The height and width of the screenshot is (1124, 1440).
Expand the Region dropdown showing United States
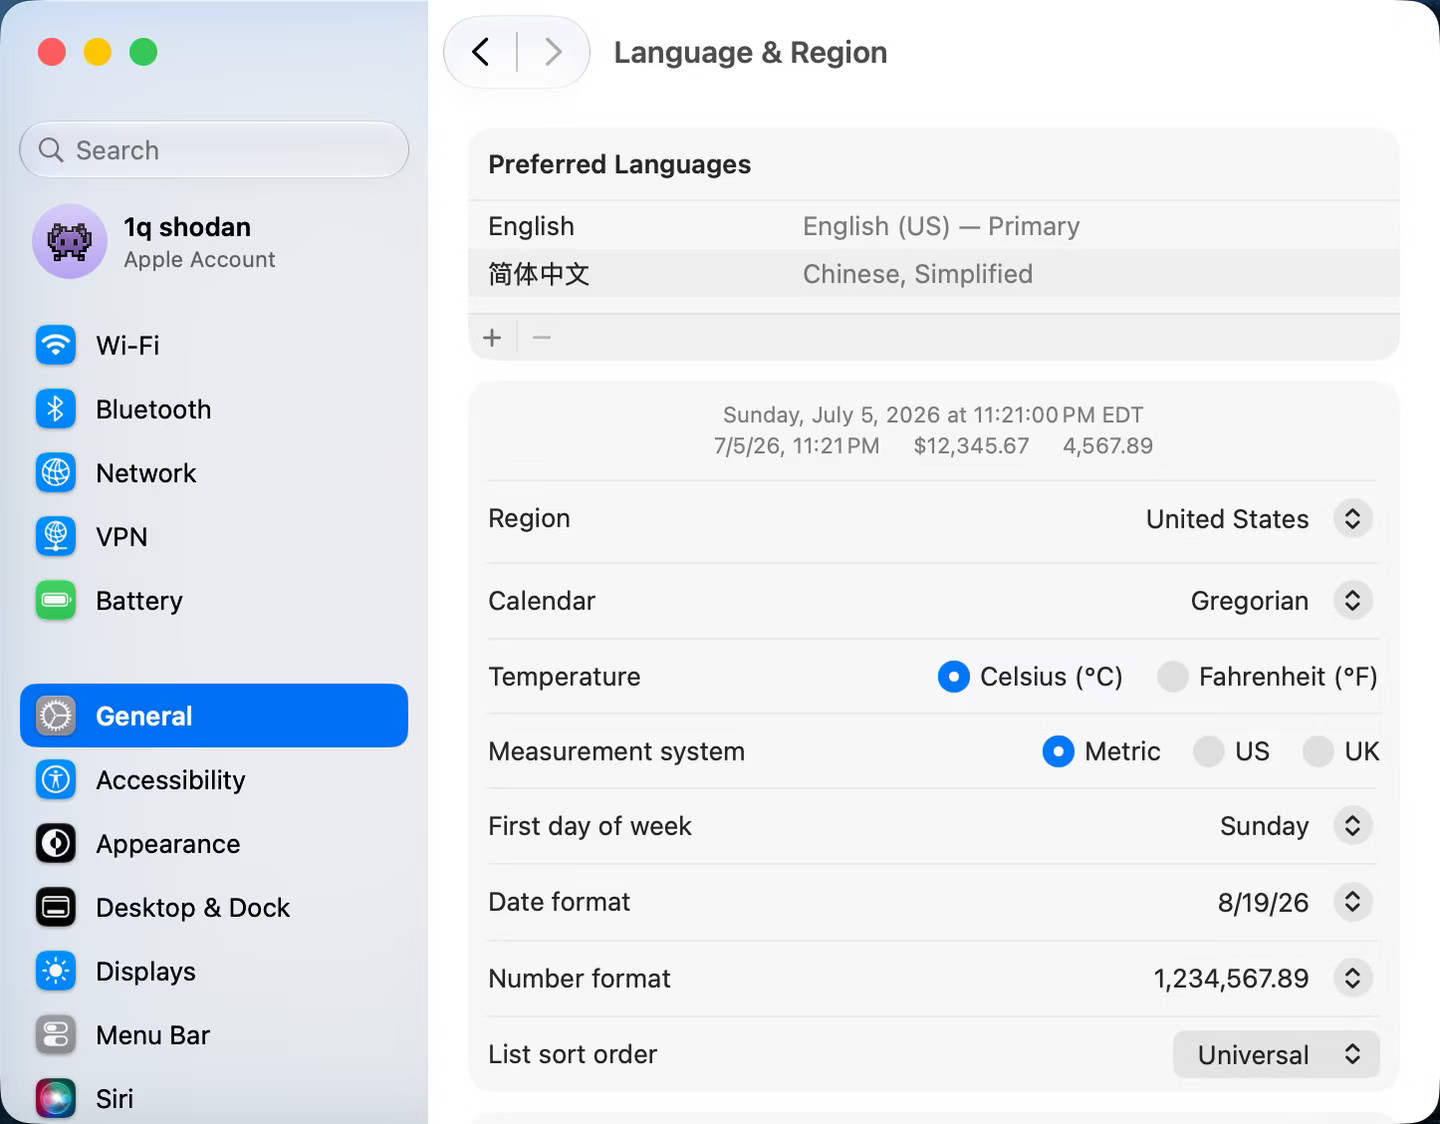tap(1353, 519)
